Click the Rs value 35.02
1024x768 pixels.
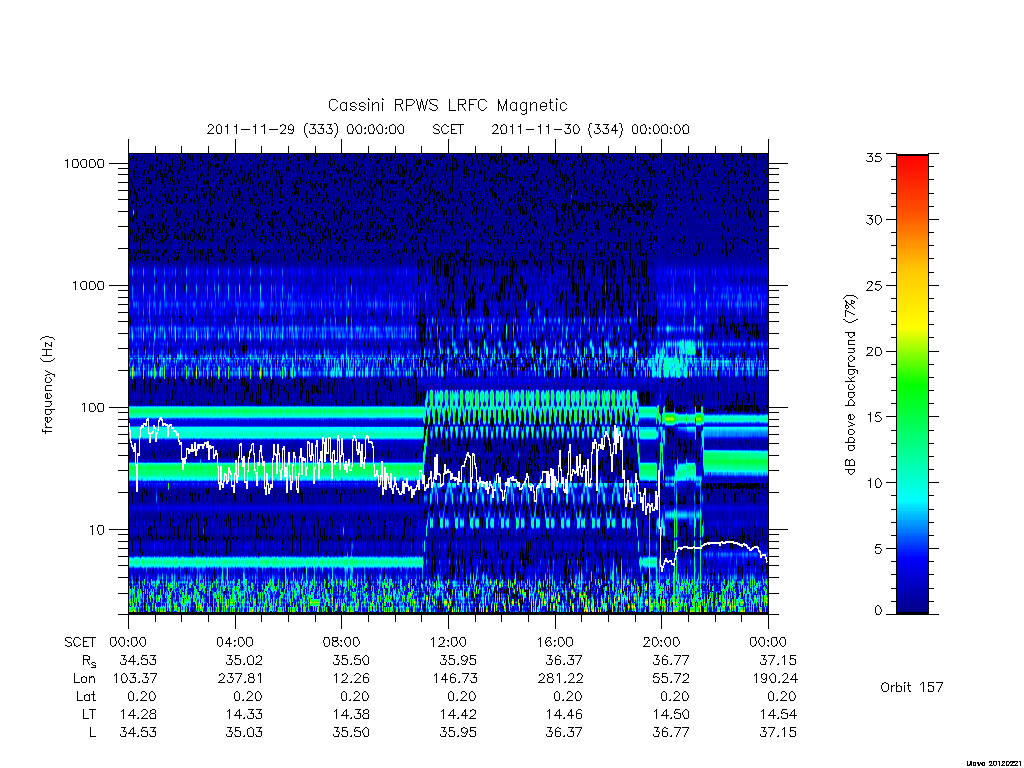(244, 661)
